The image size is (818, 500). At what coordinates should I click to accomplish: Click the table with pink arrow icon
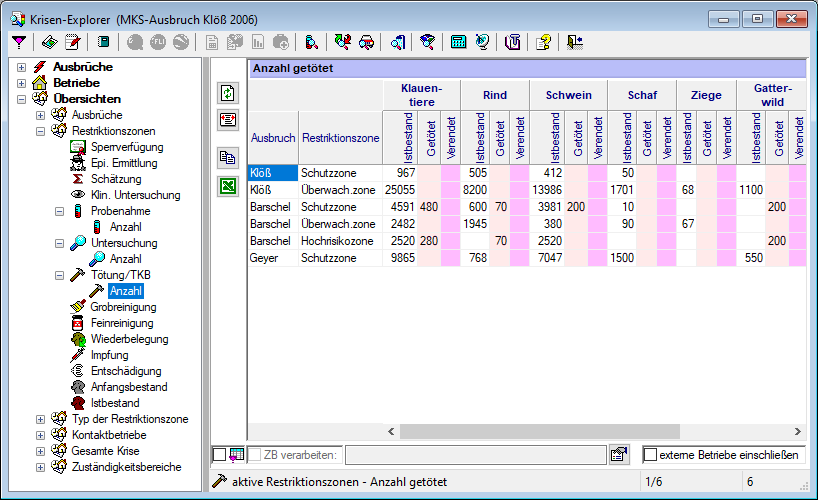236,455
